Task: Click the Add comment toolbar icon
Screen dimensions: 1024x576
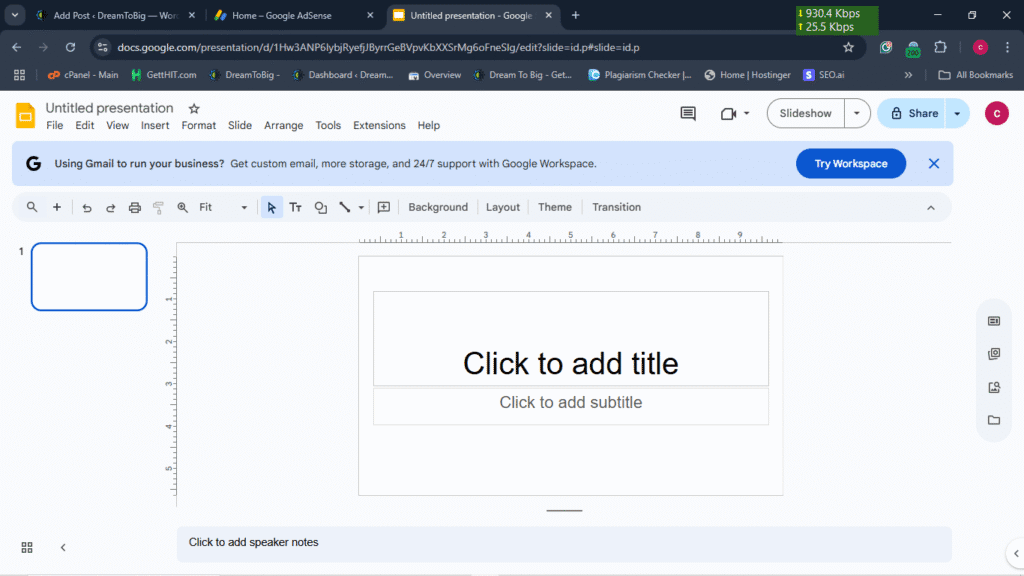Action: tap(384, 207)
